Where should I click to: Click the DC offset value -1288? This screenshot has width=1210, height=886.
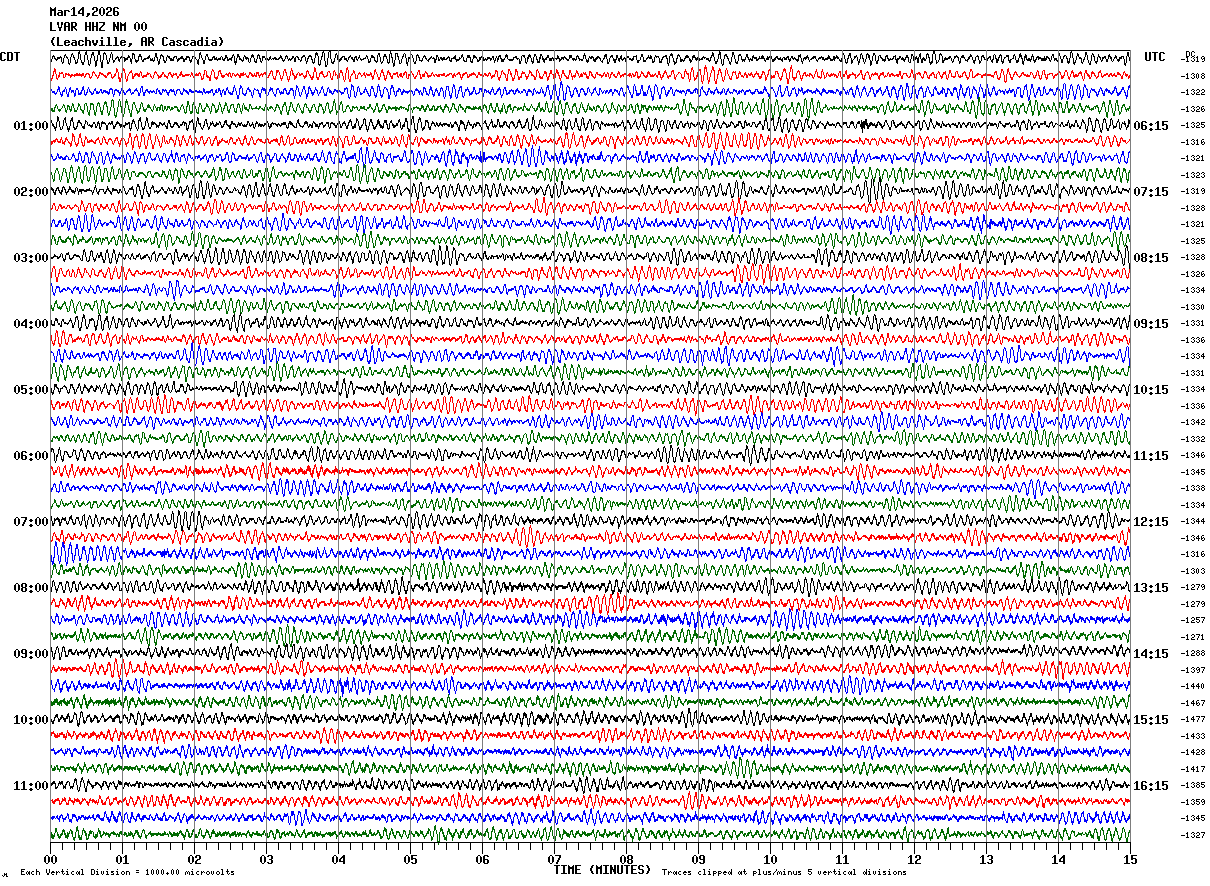point(1193,654)
